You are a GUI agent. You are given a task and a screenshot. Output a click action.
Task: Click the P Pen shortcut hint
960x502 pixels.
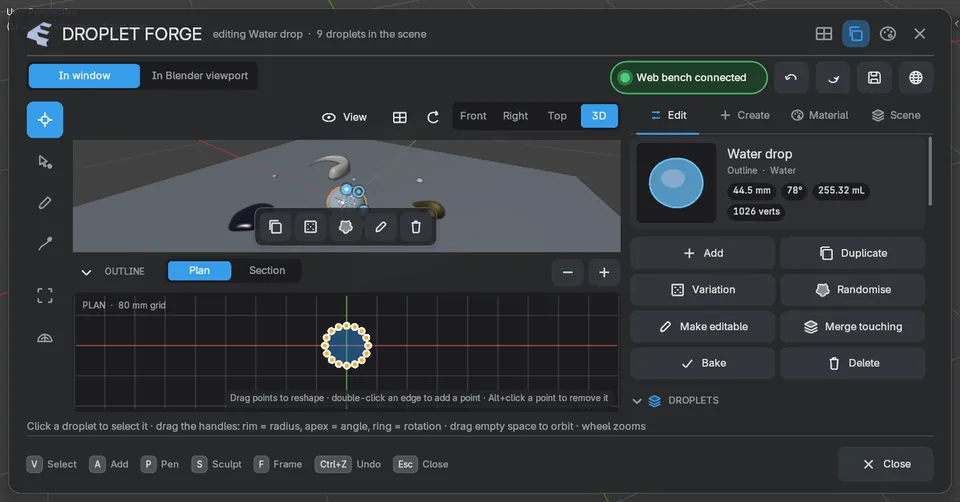[x=160, y=465]
